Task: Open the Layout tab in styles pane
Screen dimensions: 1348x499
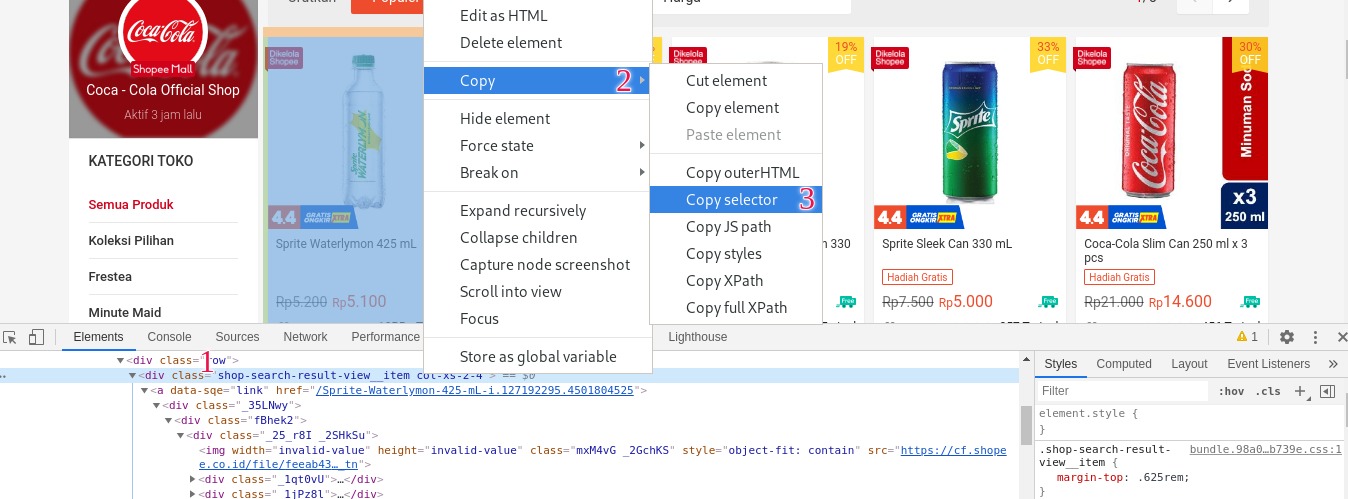Action: [x=1189, y=364]
